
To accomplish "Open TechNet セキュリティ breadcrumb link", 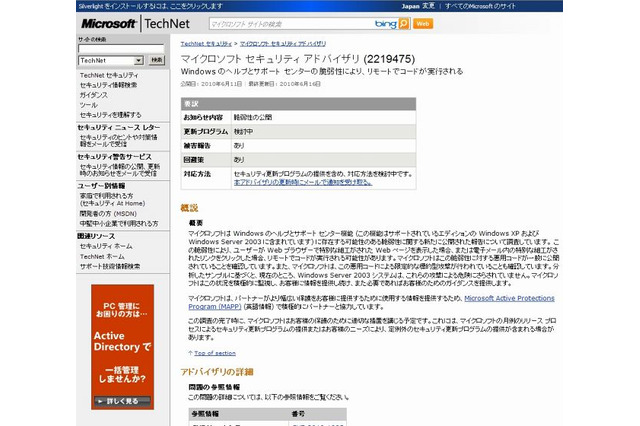I will pyautogui.click(x=206, y=44).
